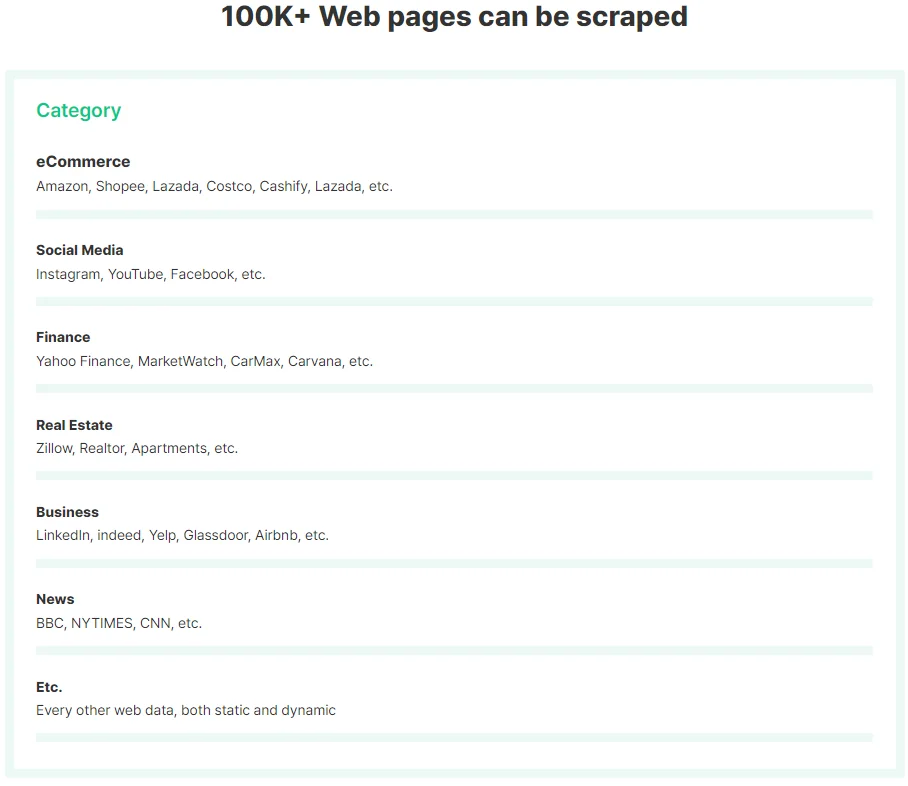
Task: Click the Real Estate heading
Action: (x=74, y=425)
